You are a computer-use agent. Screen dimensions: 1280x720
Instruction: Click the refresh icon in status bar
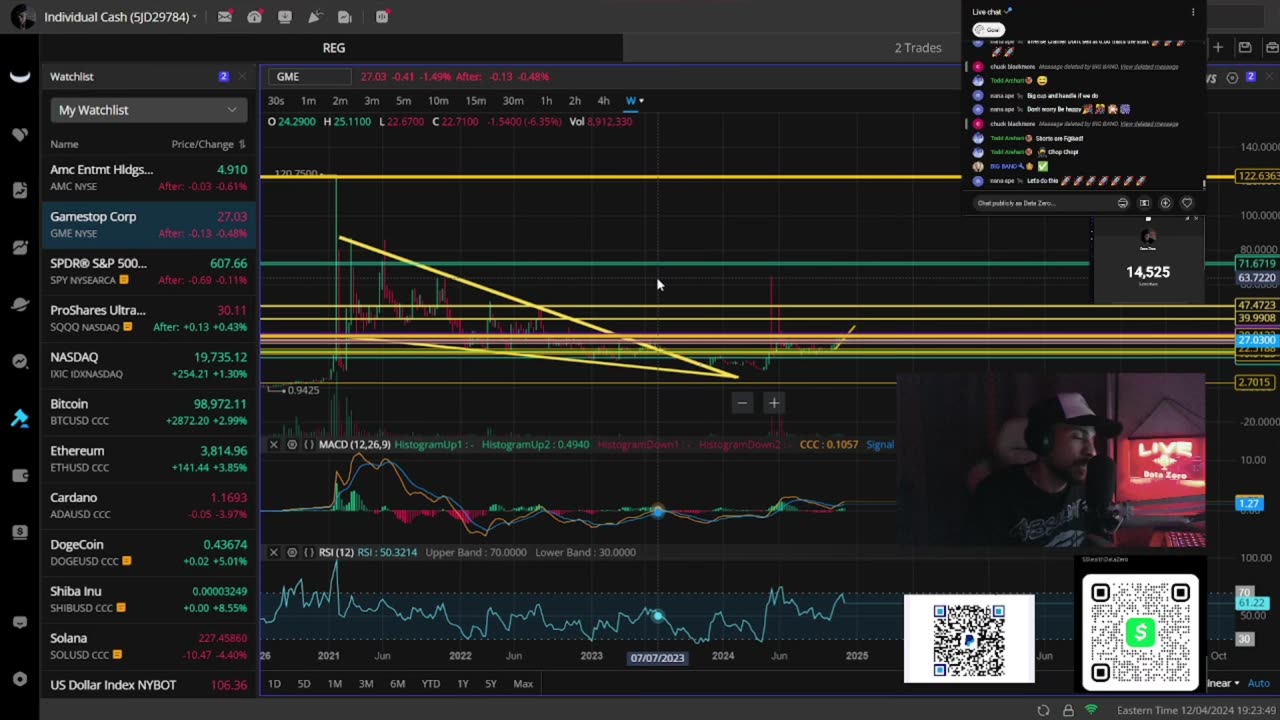(1043, 710)
